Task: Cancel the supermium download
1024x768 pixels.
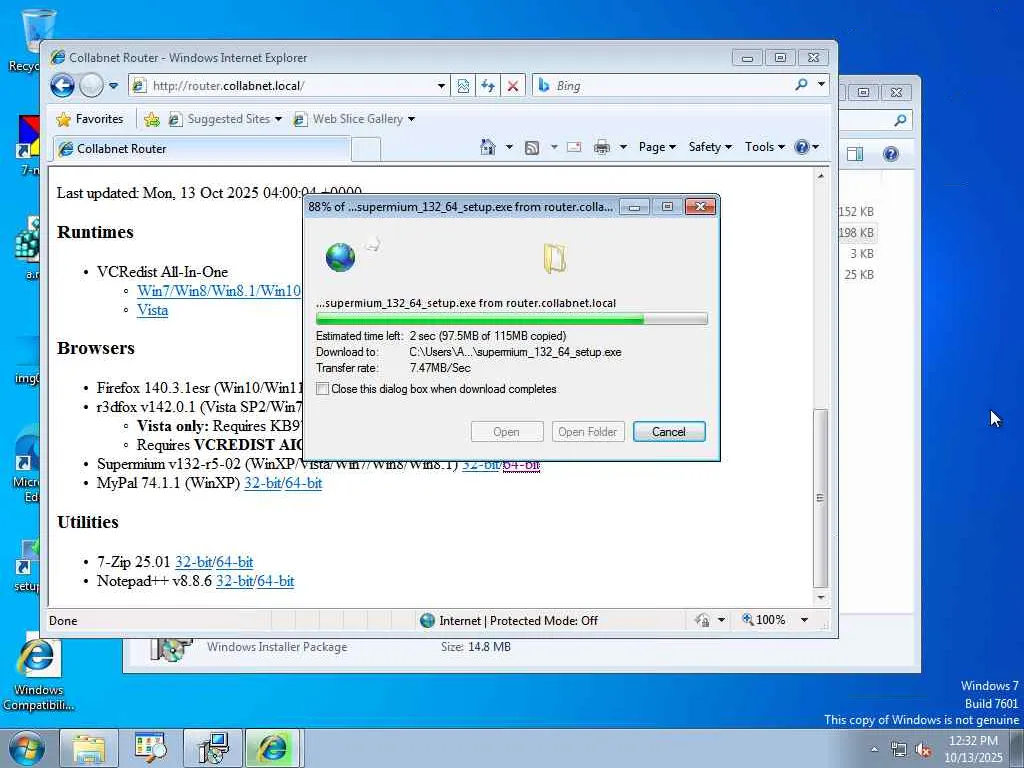Action: (669, 432)
